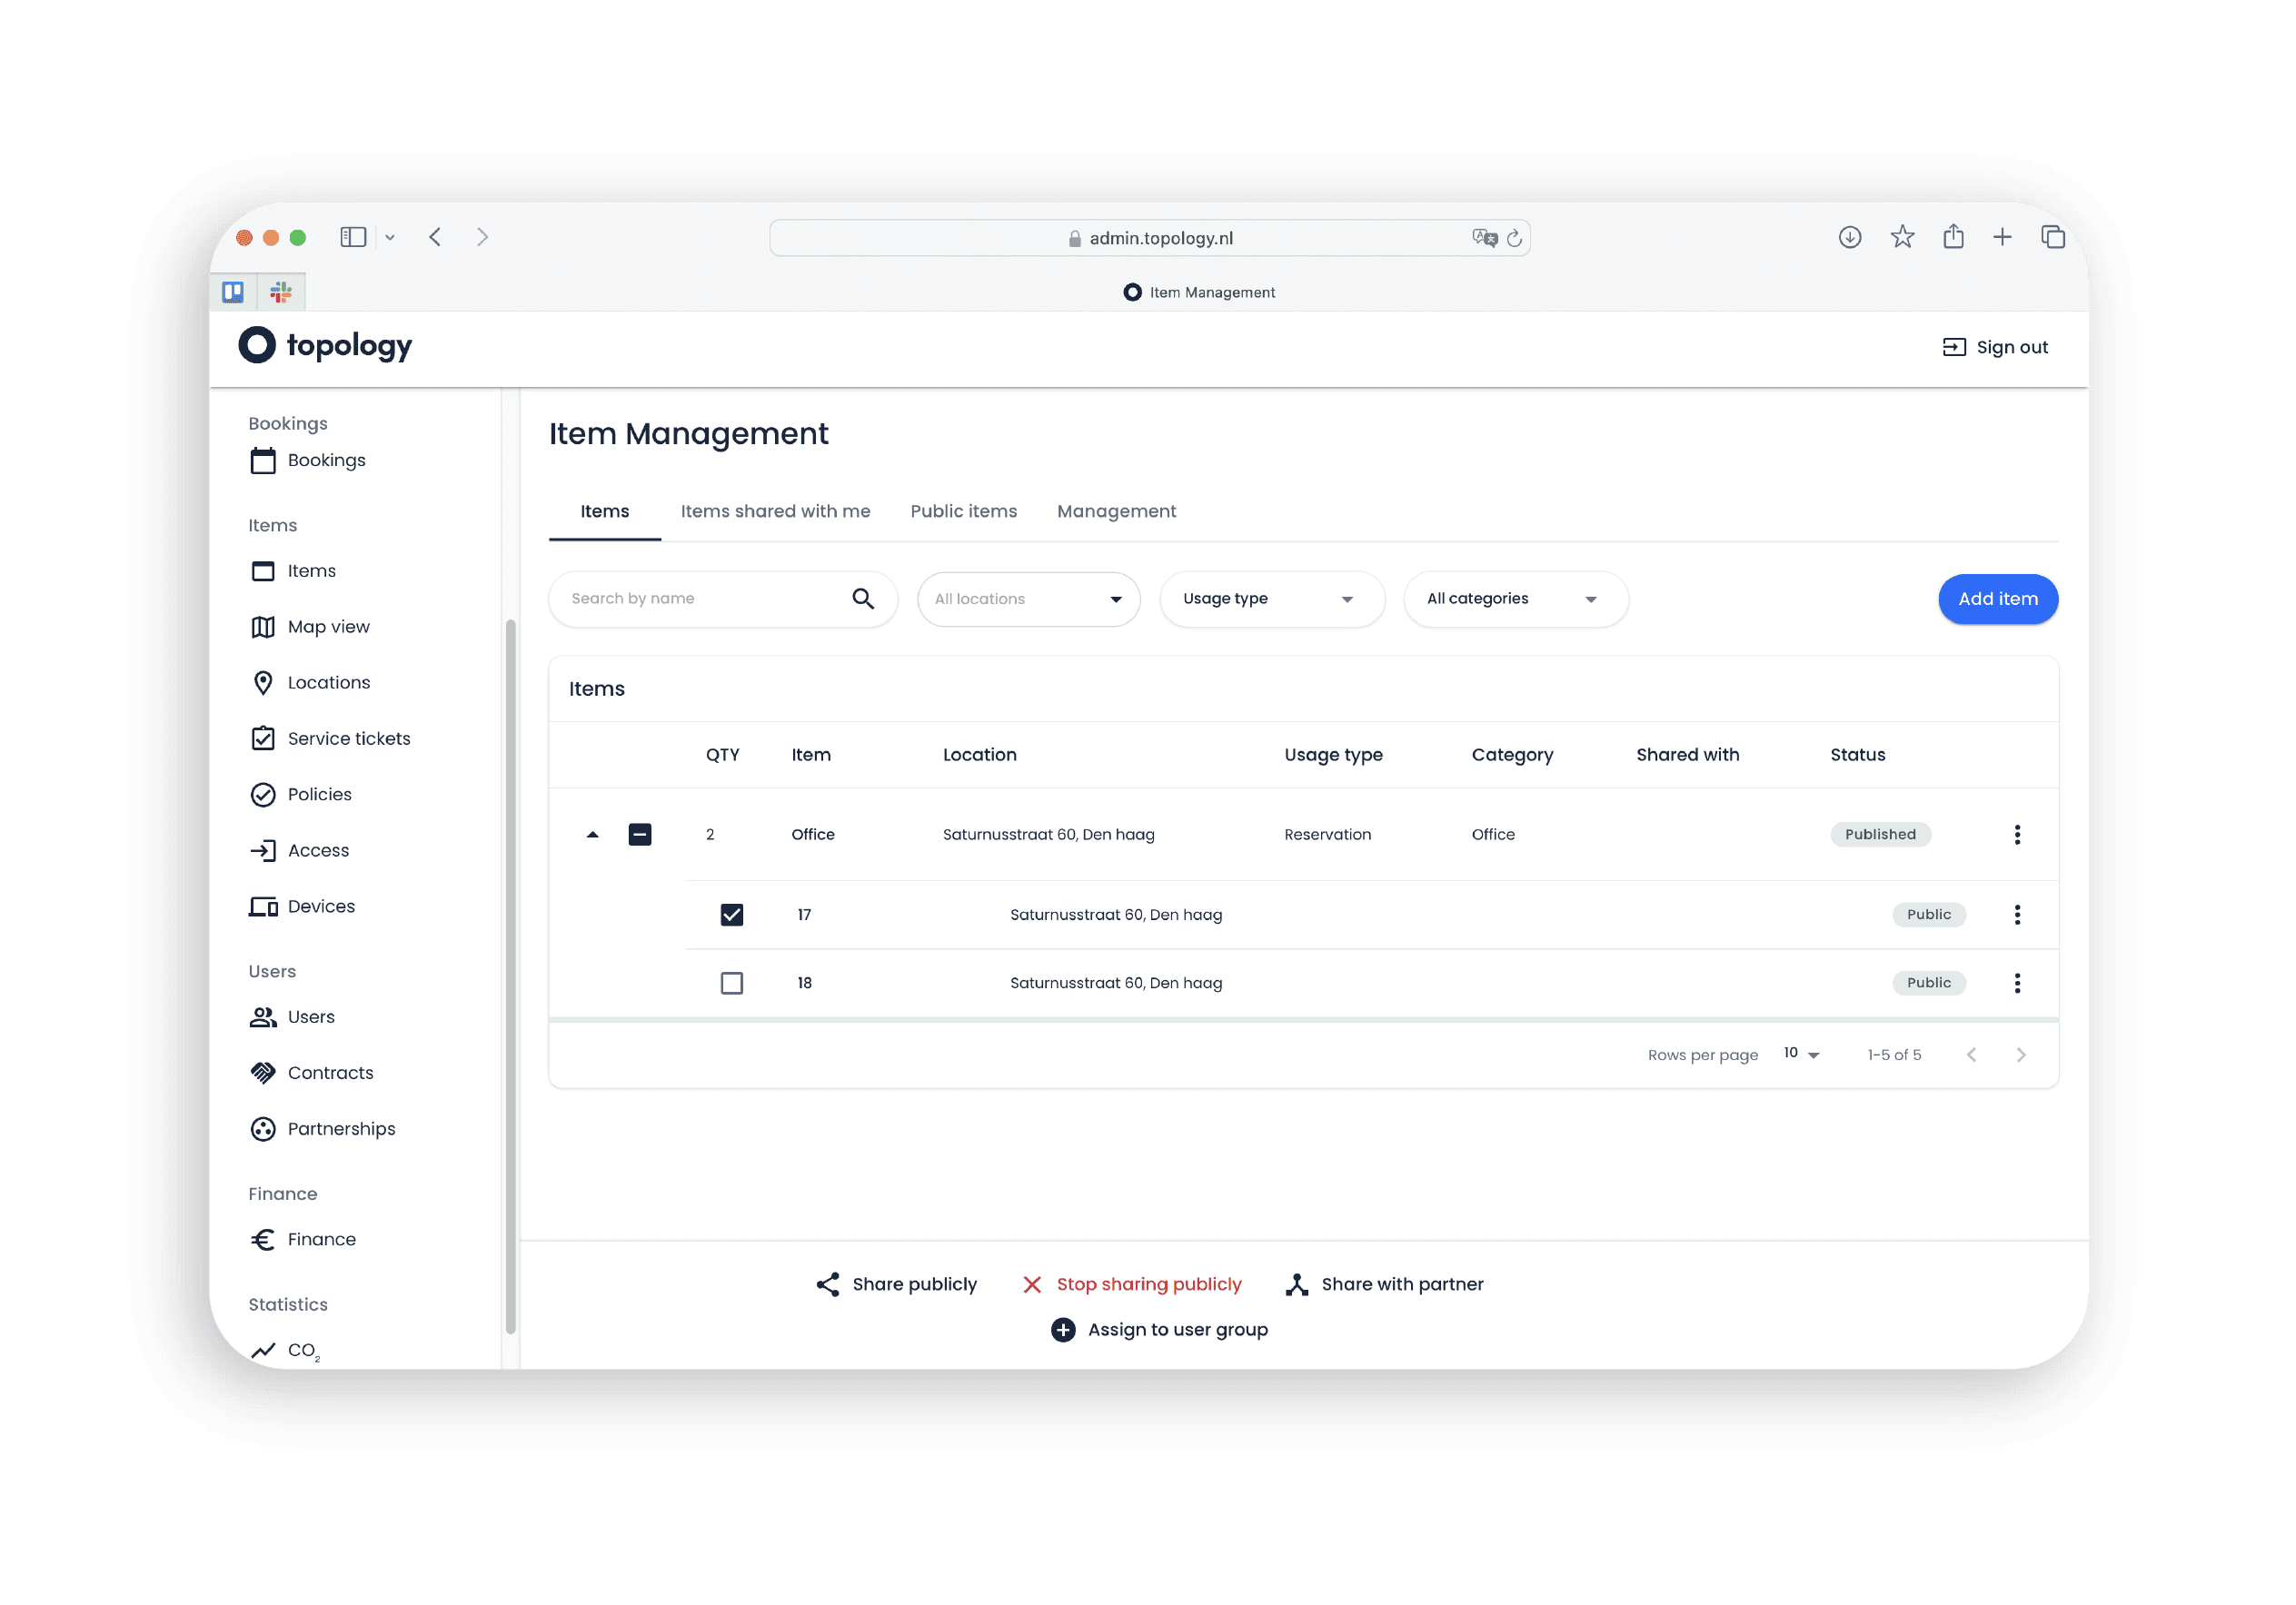Collapse the Office row expander arrow
Viewport: 2296px width, 1605px height.
[x=592, y=834]
